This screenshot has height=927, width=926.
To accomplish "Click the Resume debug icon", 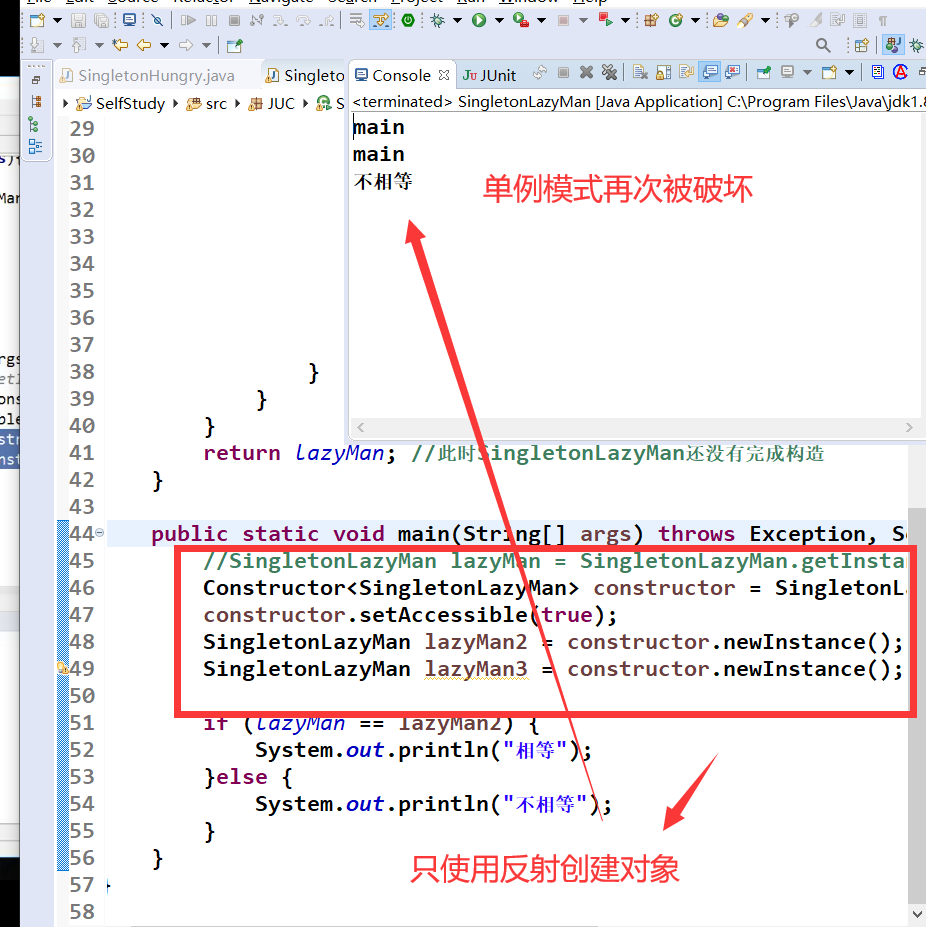I will pos(189,21).
